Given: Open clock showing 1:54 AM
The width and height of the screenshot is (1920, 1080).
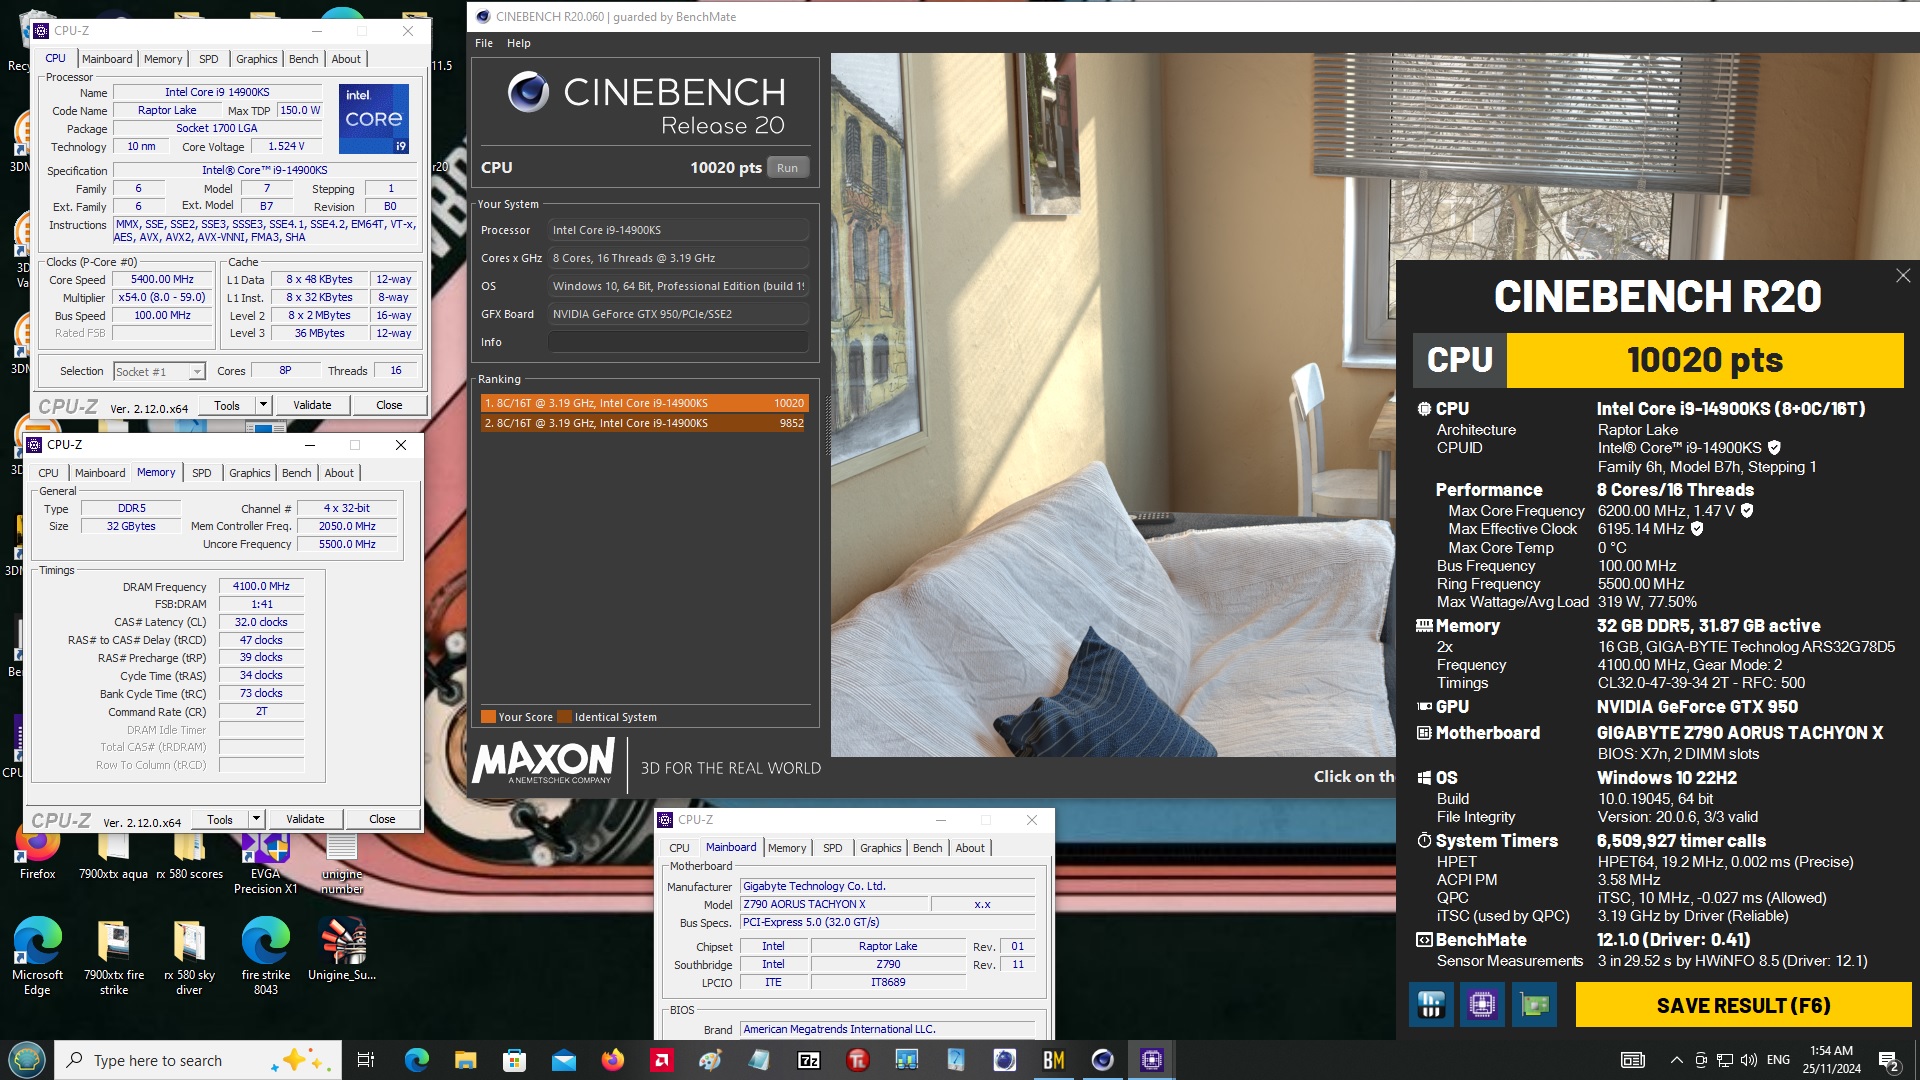Looking at the screenshot, I should click(x=1831, y=1060).
